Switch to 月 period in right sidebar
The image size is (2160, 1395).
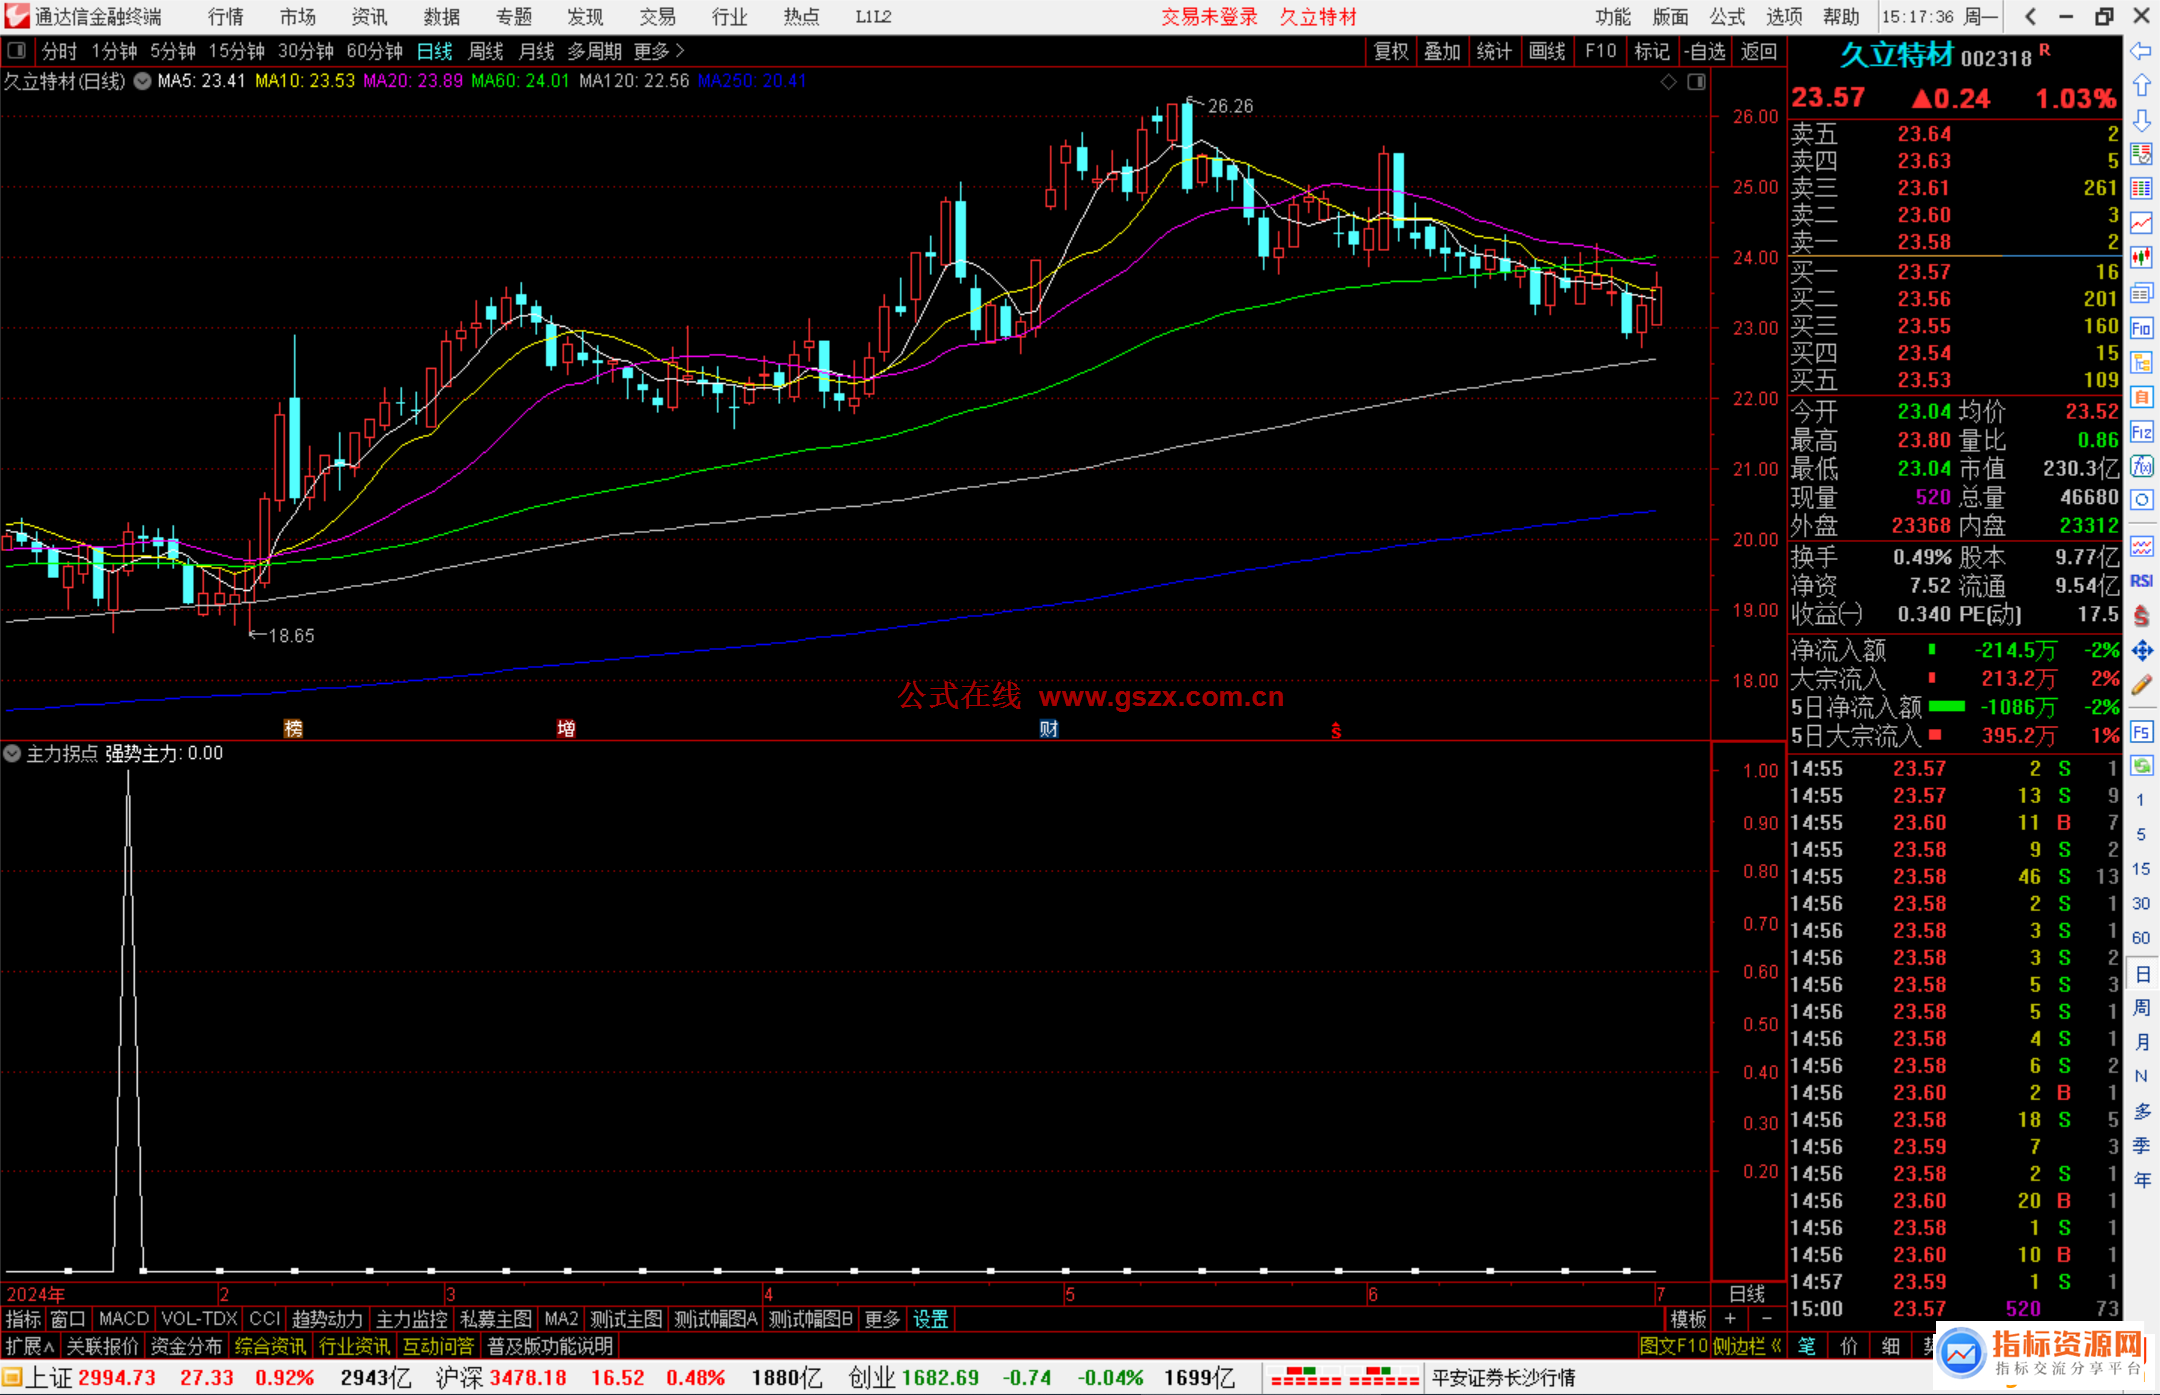2141,1042
